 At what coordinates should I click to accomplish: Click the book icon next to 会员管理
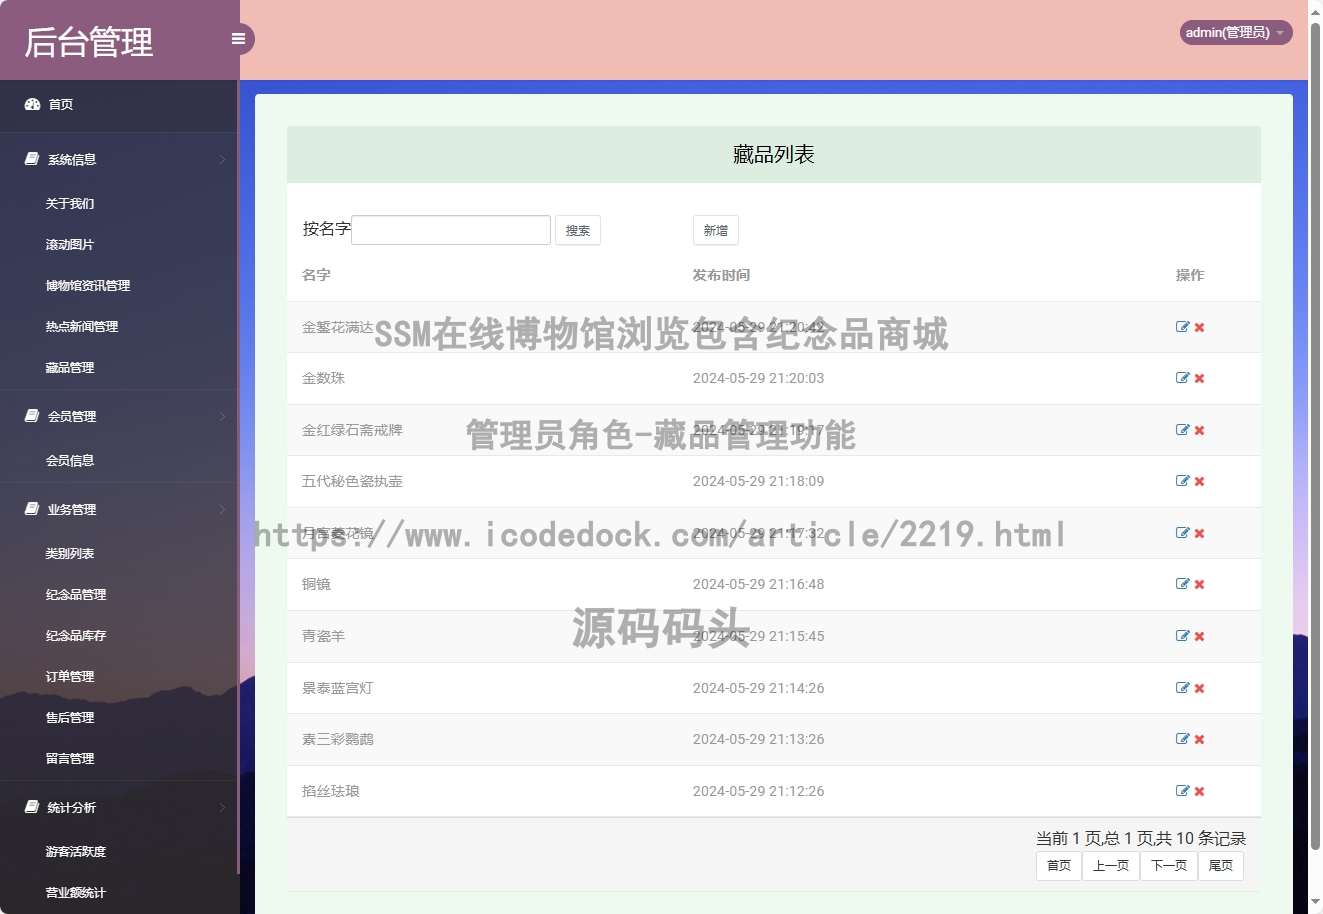click(x=32, y=416)
